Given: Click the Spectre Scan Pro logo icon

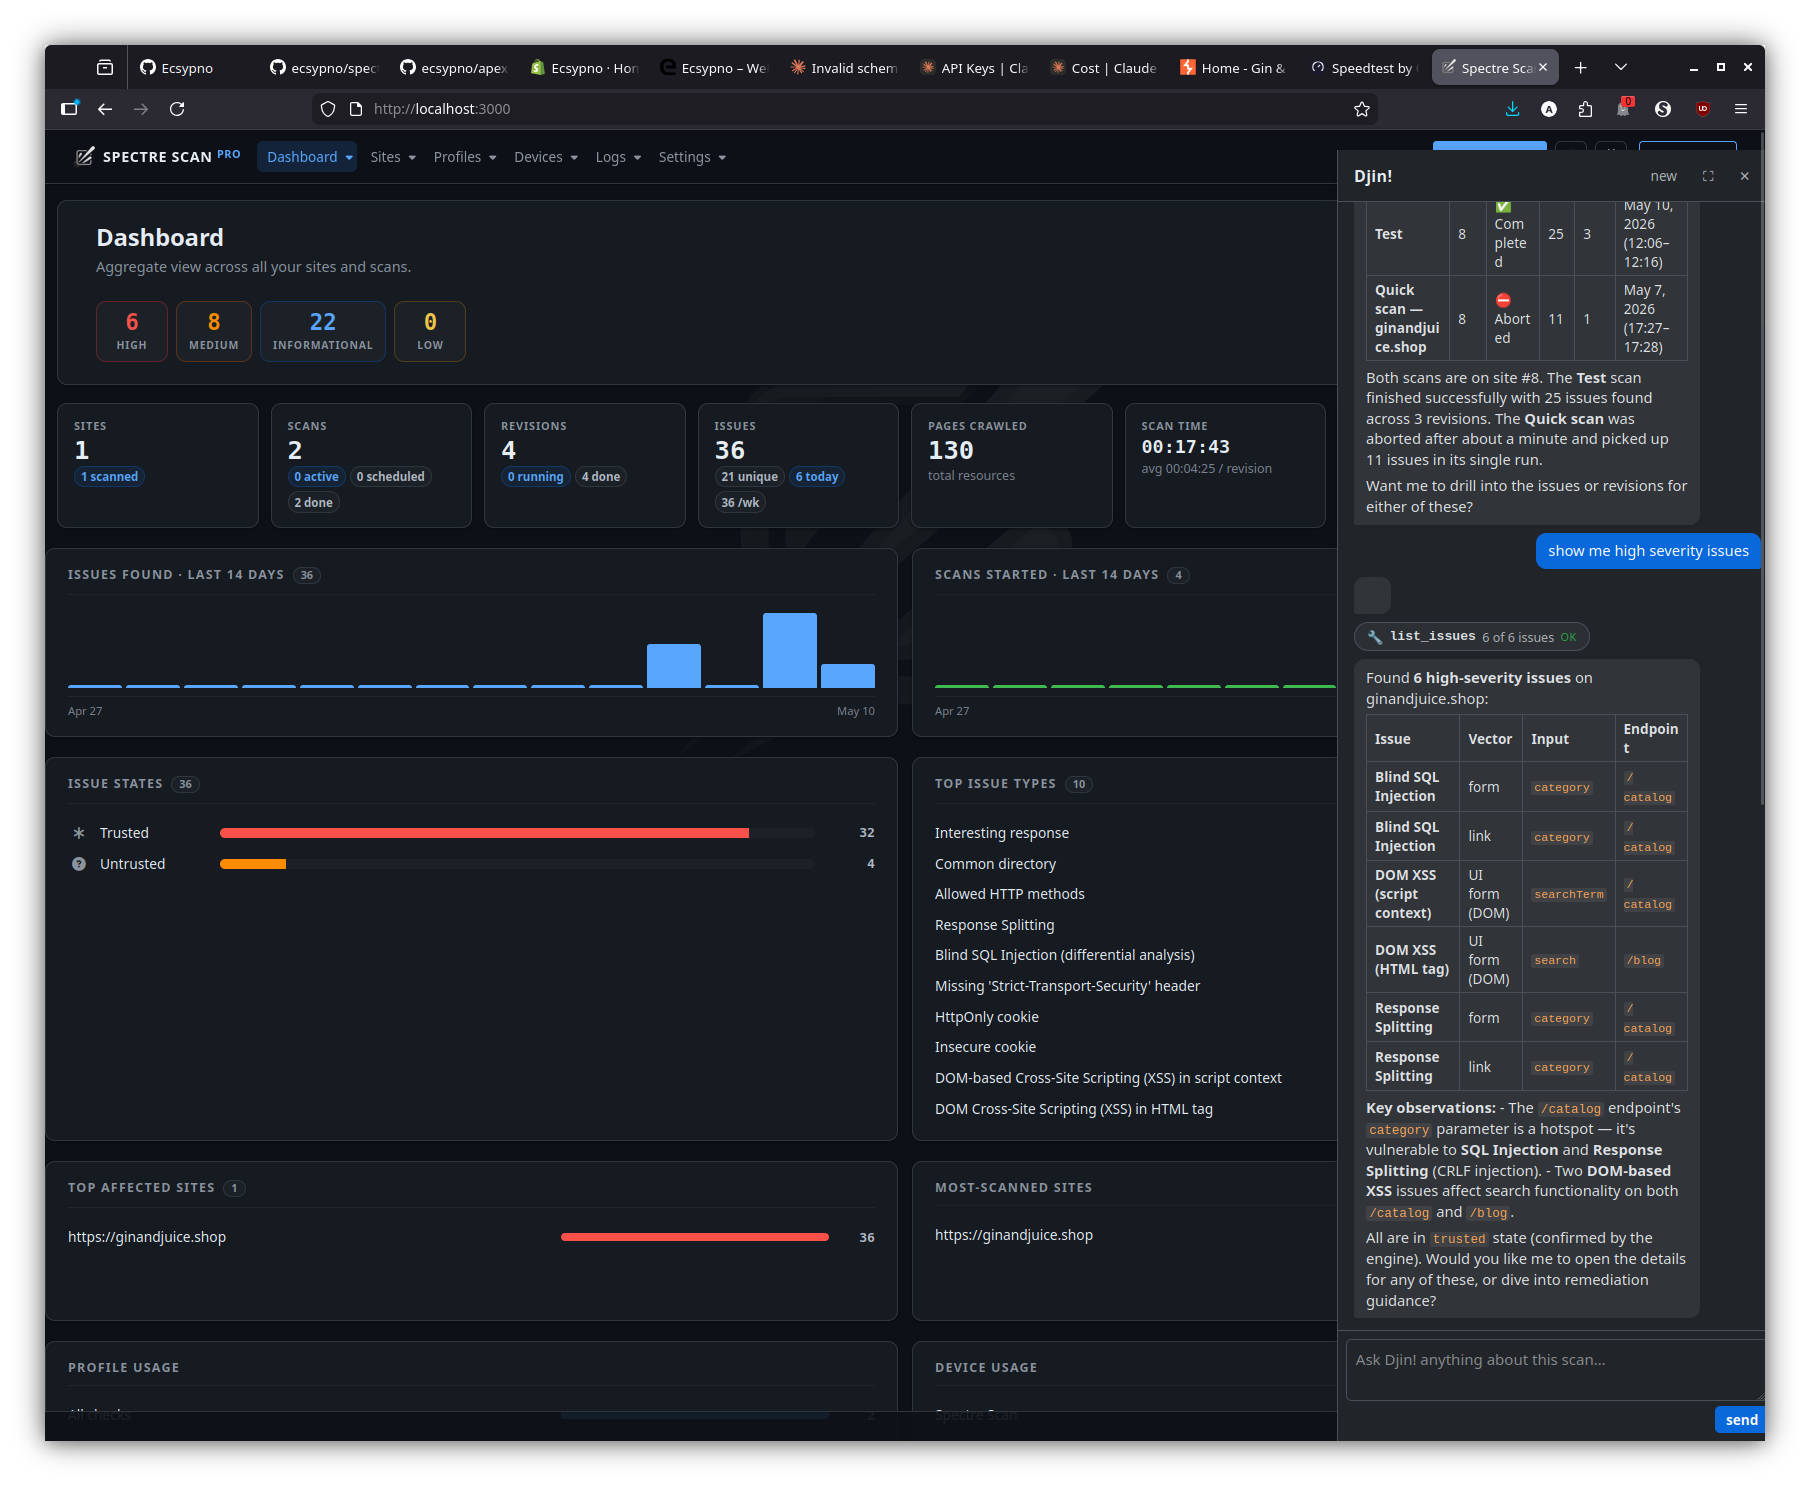Looking at the screenshot, I should [85, 156].
